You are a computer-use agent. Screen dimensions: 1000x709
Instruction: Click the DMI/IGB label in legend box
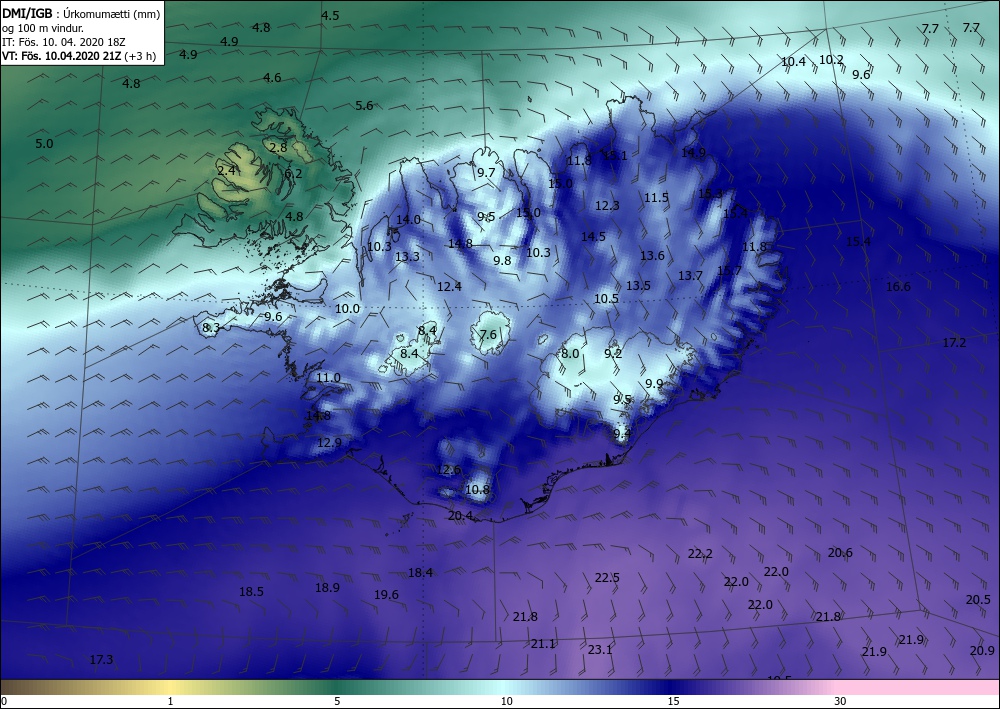(x=27, y=13)
